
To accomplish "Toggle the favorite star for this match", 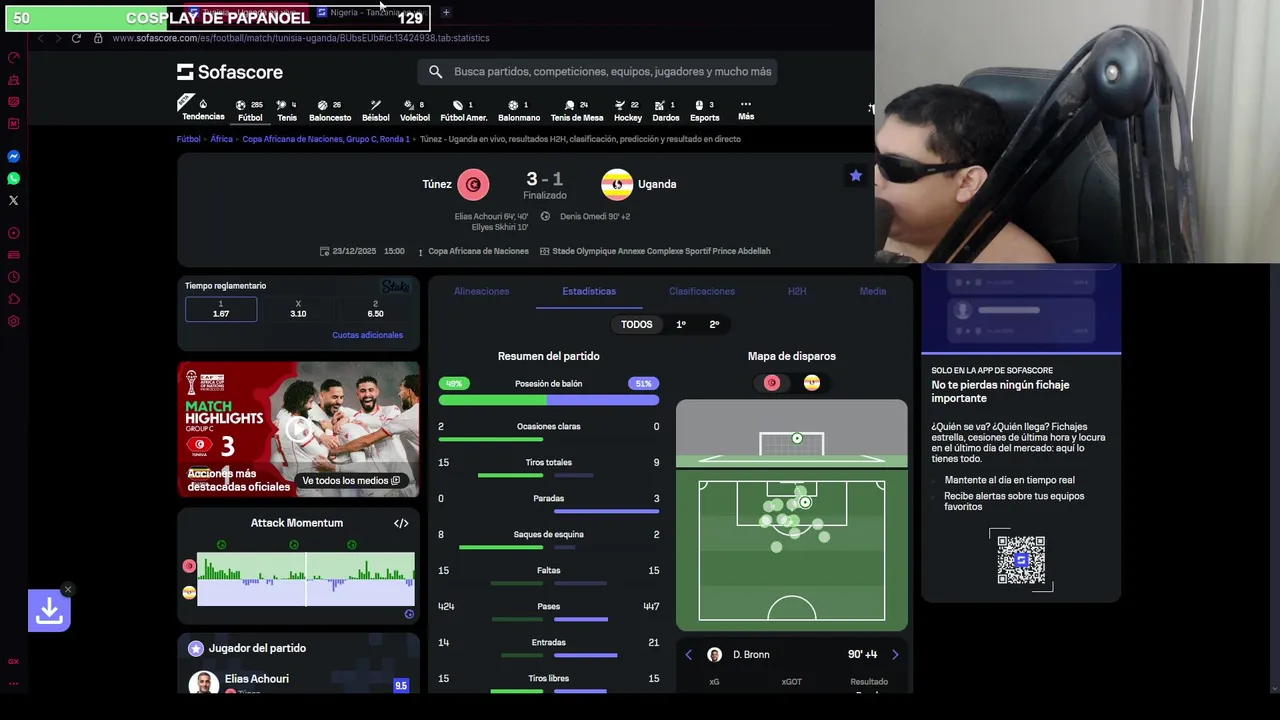I will point(856,176).
